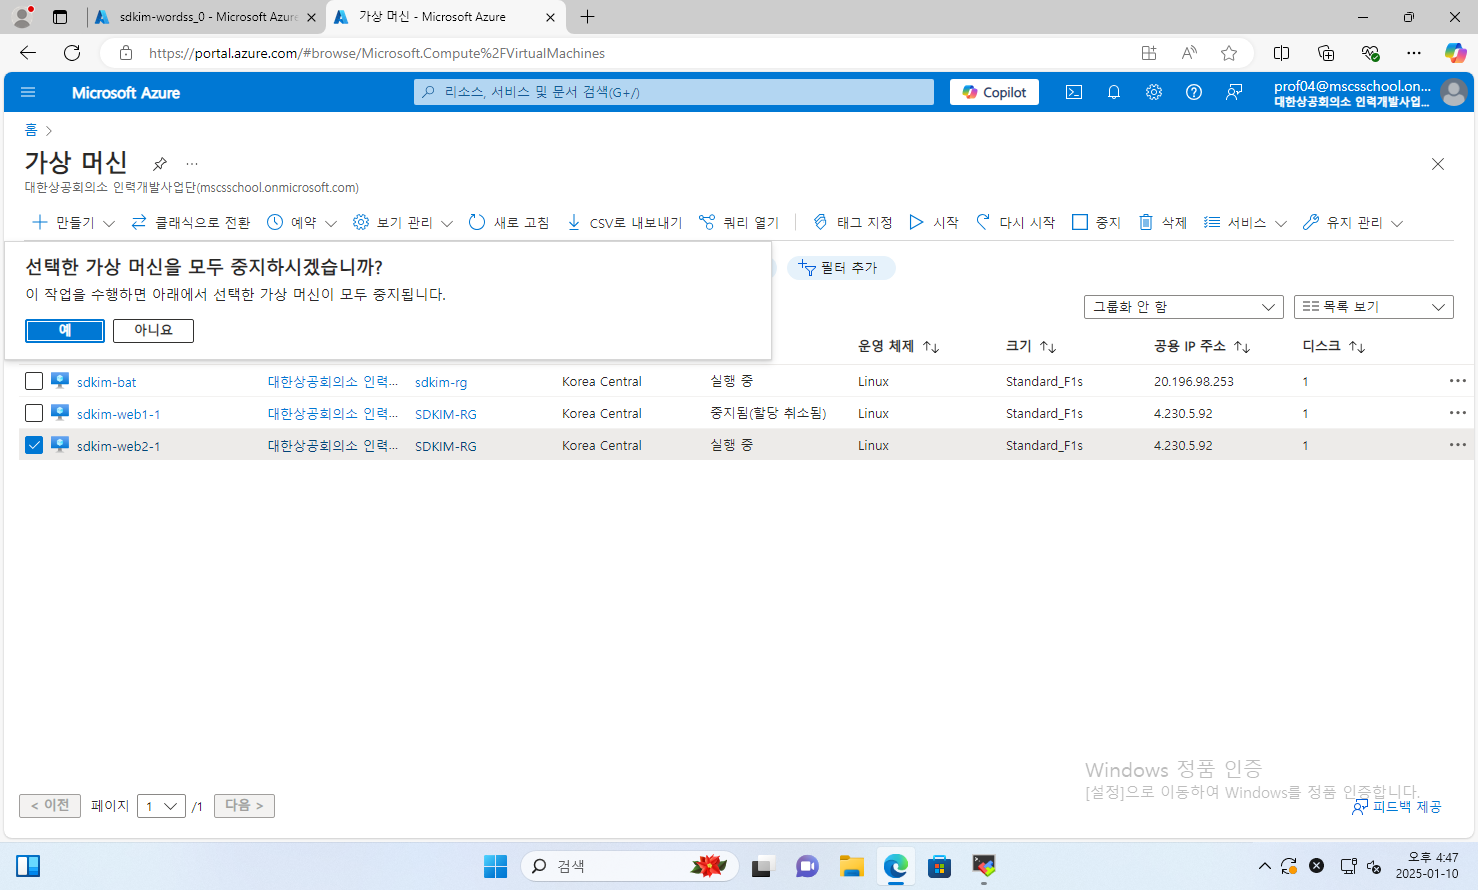Open the sdkim-web2-1 virtual machine link
This screenshot has height=890, width=1478.
(x=119, y=446)
